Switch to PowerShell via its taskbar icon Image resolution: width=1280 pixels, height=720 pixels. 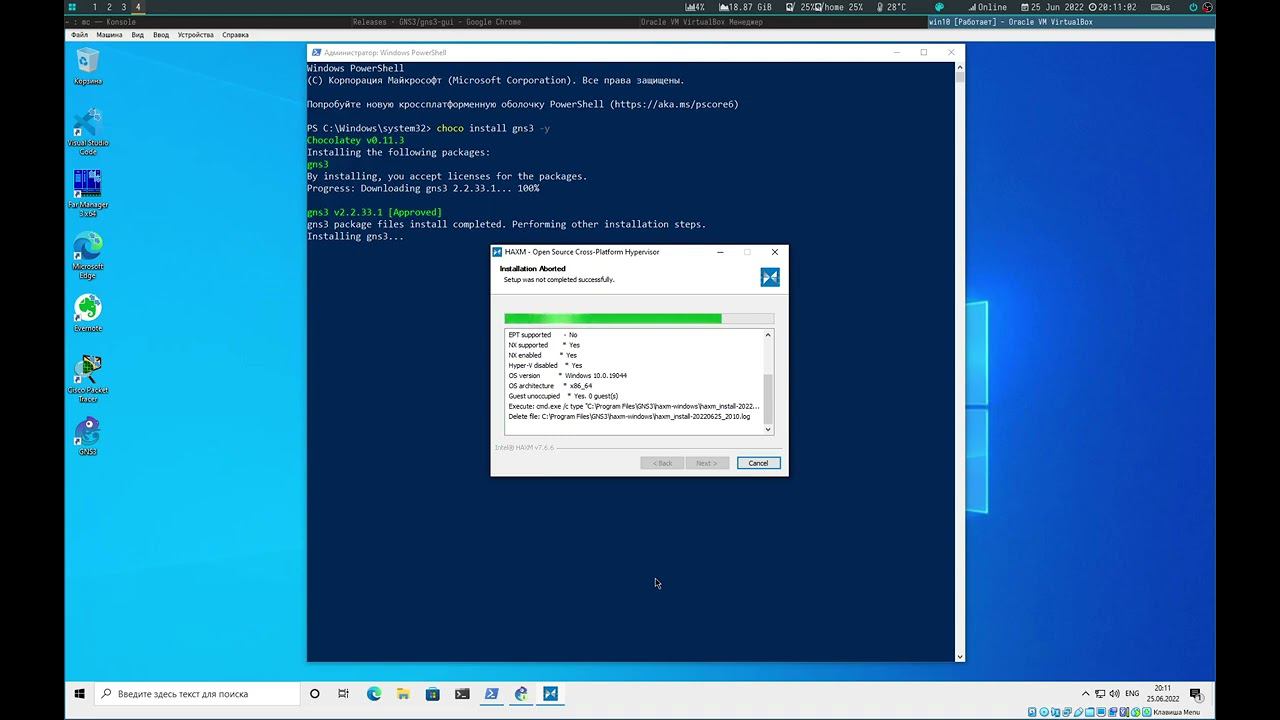(491, 694)
